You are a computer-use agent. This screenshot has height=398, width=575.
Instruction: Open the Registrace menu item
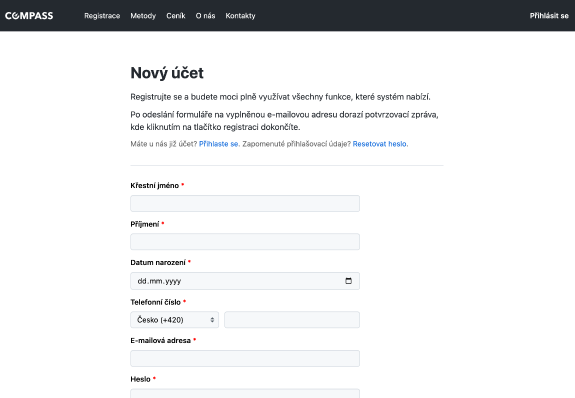[x=102, y=16]
